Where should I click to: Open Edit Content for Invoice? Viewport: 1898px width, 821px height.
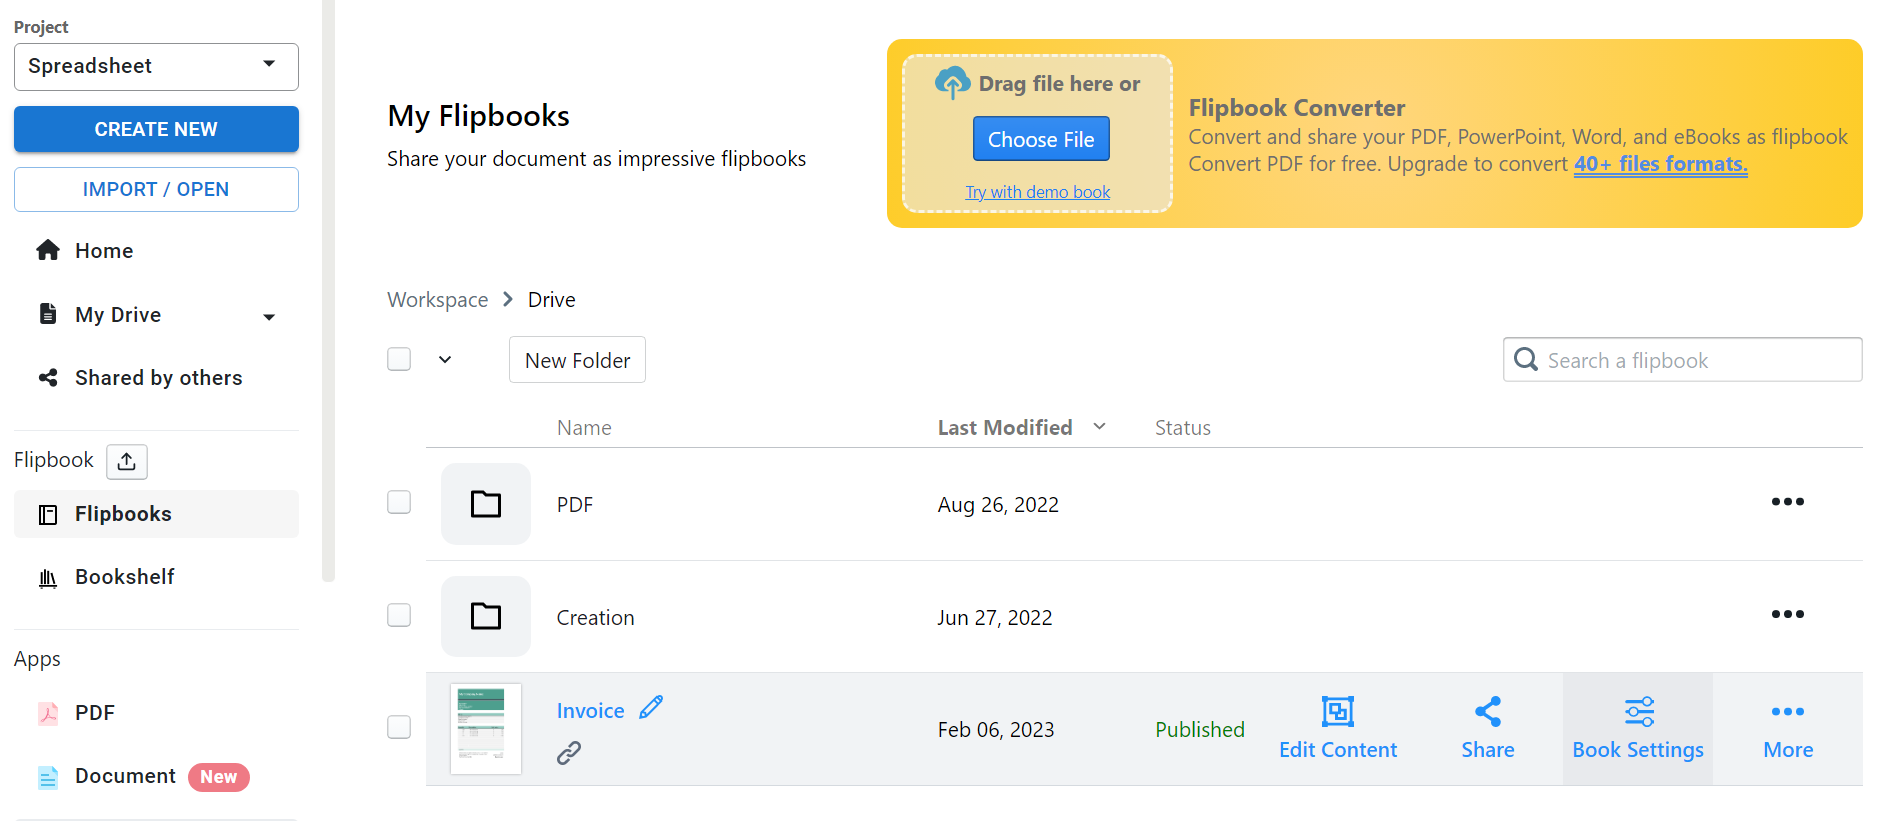tap(1337, 728)
